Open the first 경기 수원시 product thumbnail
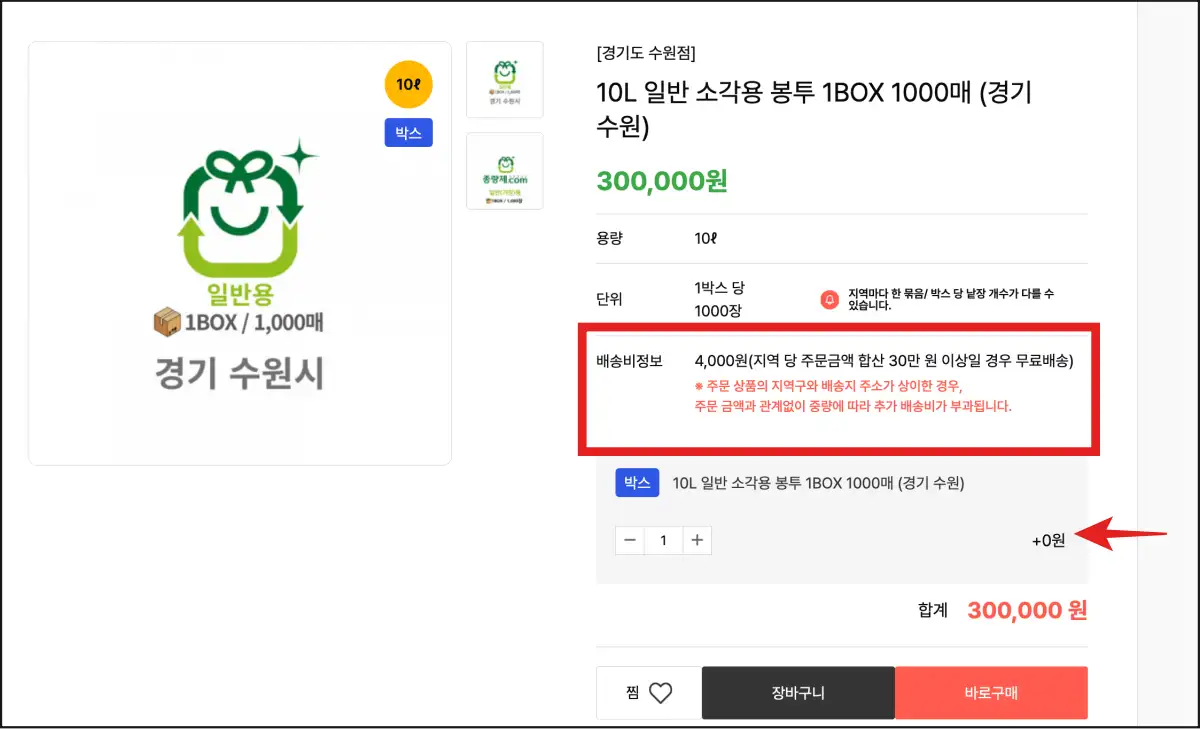Screen dimensions: 1200x729 pyautogui.click(x=505, y=80)
